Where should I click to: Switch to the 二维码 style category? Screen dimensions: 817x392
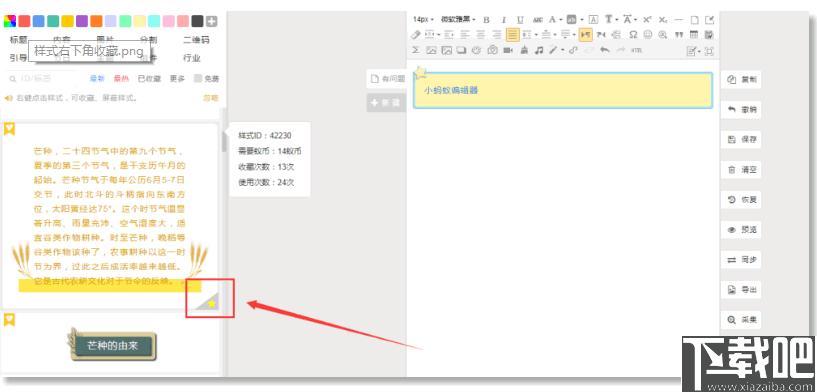[x=196, y=40]
